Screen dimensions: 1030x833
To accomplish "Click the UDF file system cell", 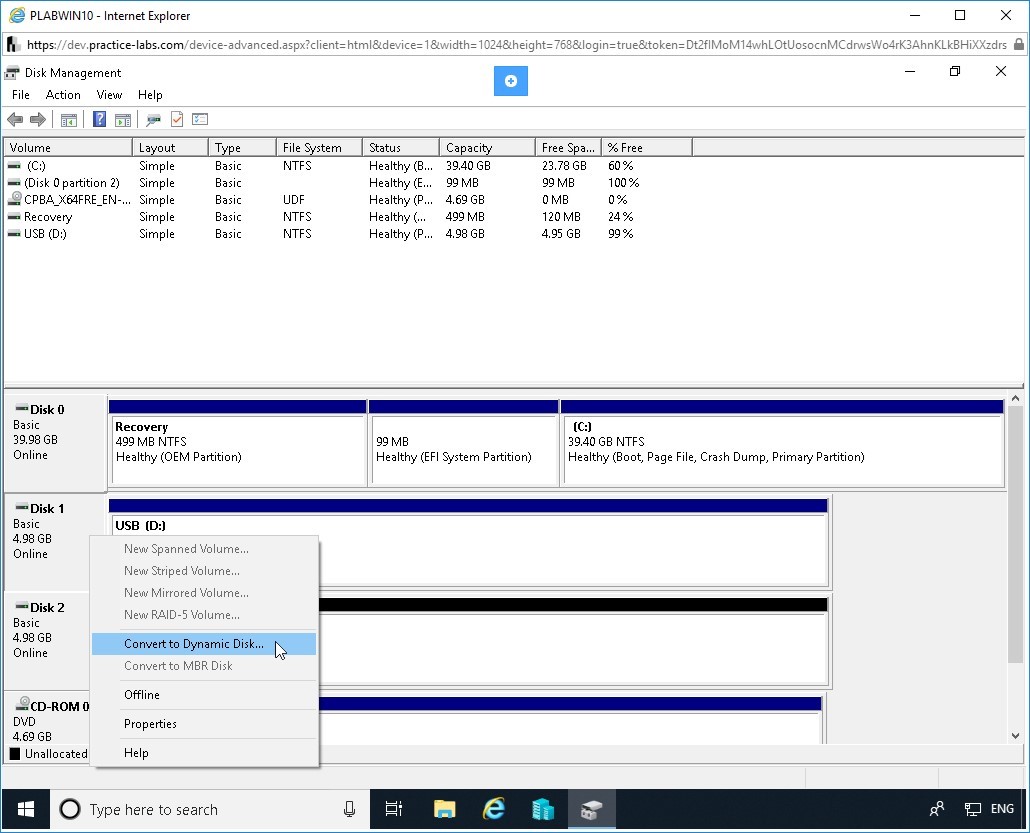I will 294,200.
